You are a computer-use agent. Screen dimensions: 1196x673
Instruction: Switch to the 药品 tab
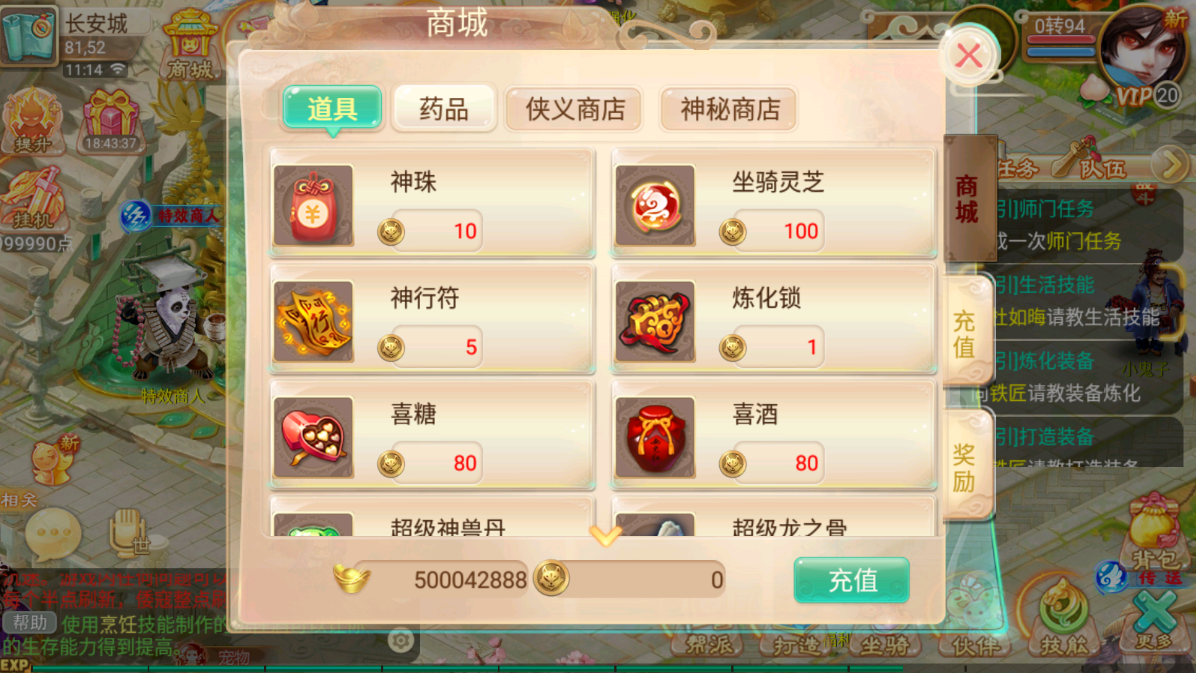pyautogui.click(x=444, y=109)
